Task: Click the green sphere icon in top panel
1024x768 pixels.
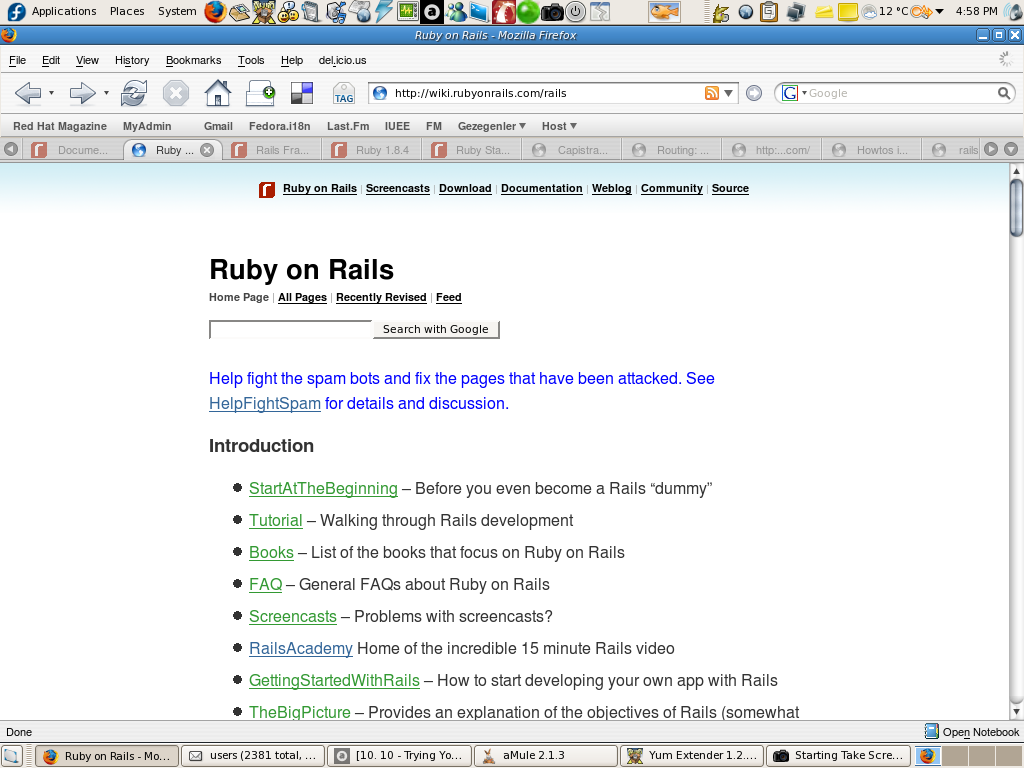Action: (x=528, y=11)
